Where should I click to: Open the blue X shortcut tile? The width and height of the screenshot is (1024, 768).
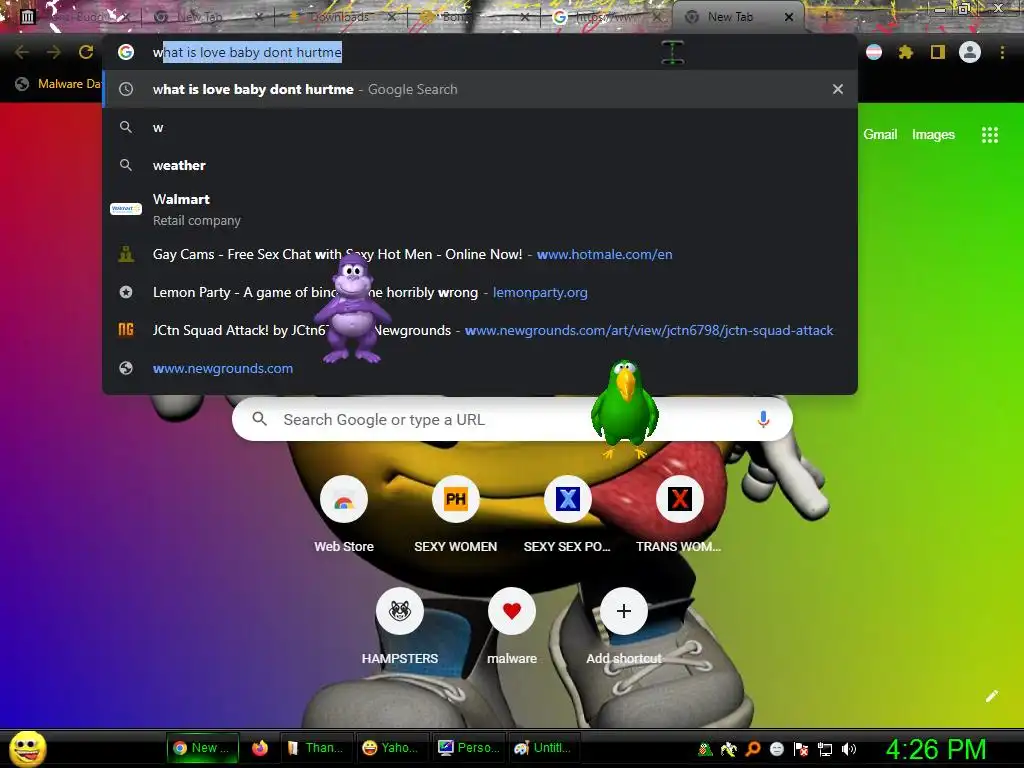pos(568,515)
